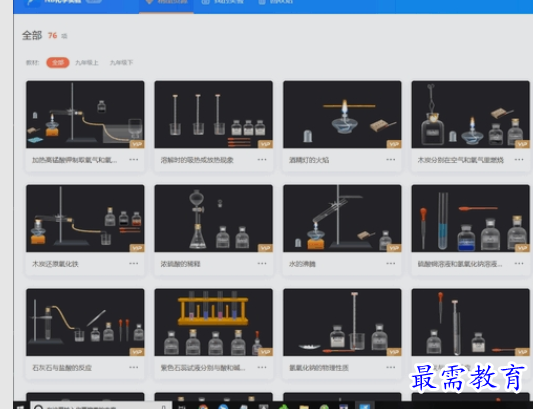
Task: Open the 酒精灯的火焰 experiment thumbnail
Action: point(342,114)
